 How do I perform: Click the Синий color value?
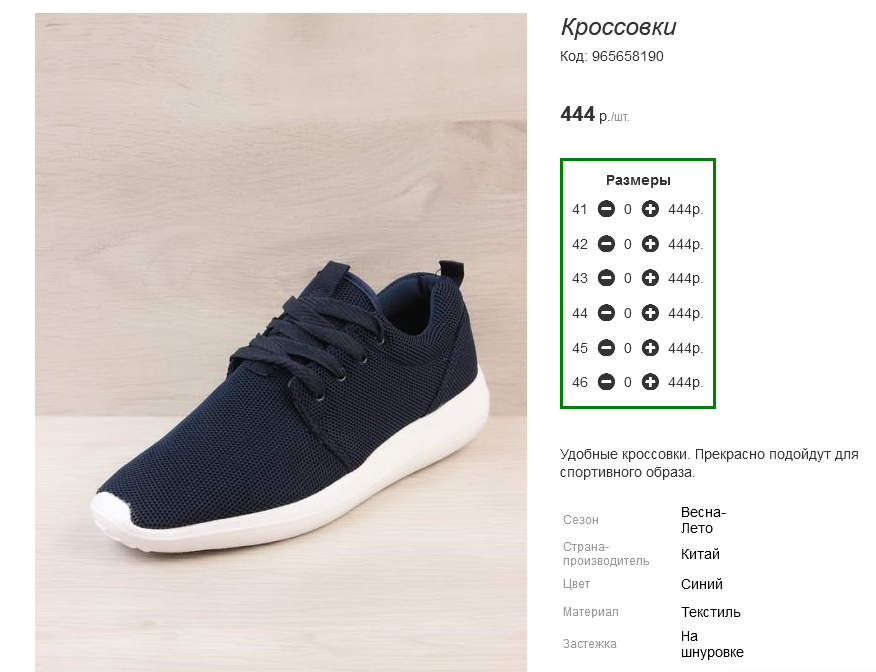[701, 584]
